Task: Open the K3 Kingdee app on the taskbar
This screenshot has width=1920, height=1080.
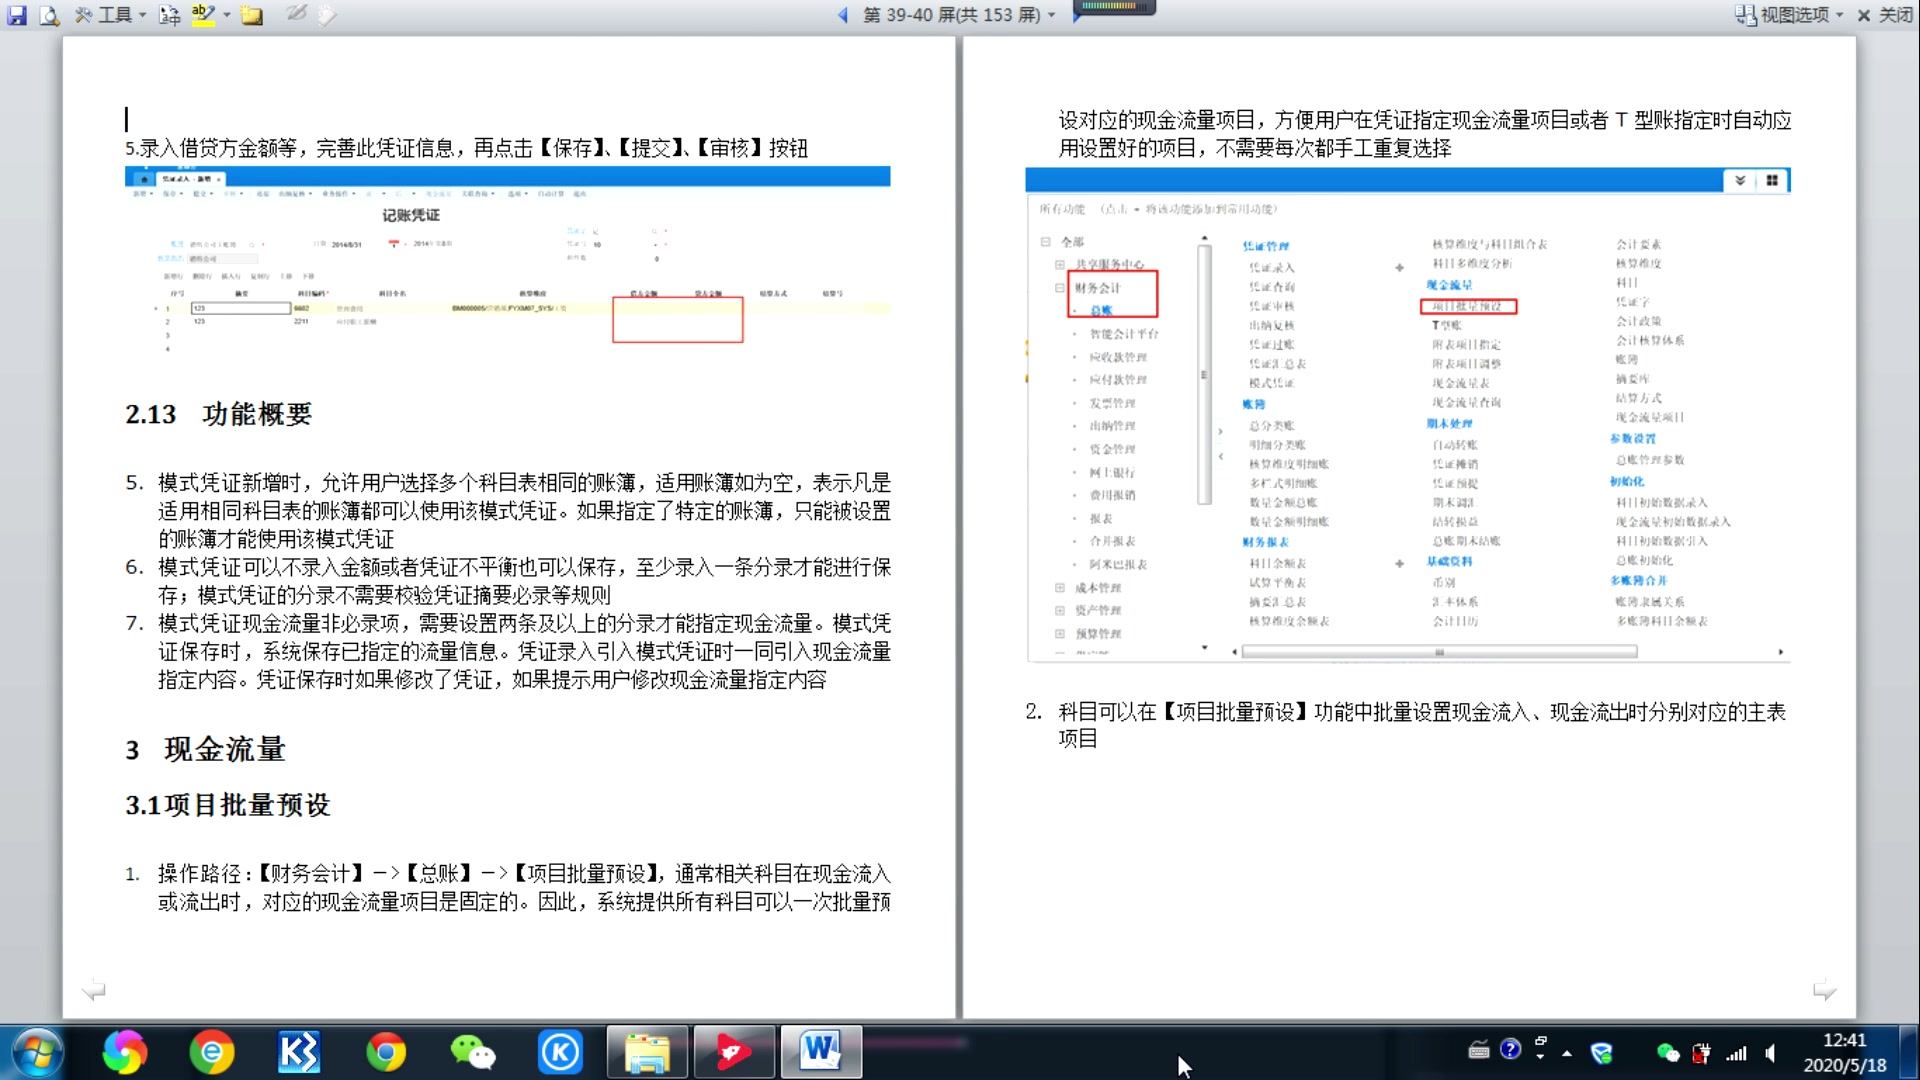Action: pos(298,1052)
